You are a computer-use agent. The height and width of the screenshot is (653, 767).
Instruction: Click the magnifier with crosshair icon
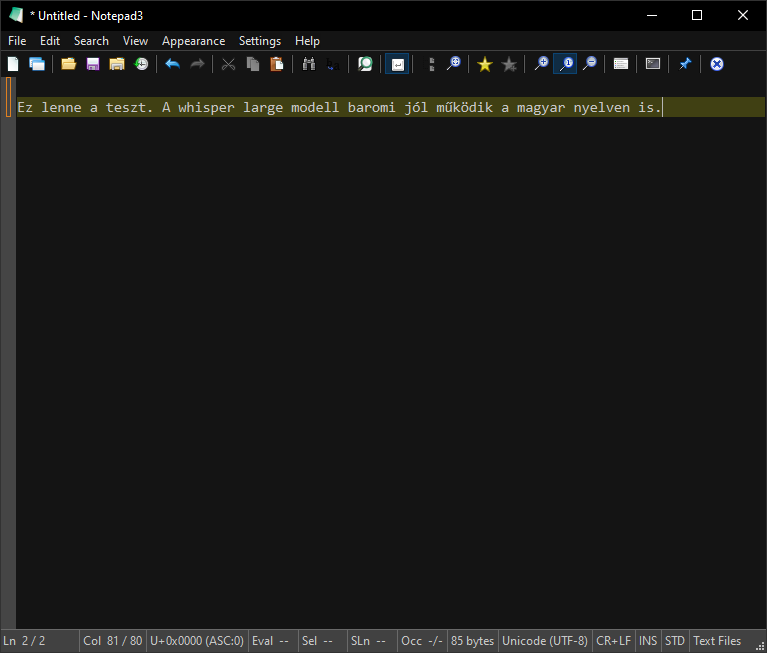pos(453,64)
